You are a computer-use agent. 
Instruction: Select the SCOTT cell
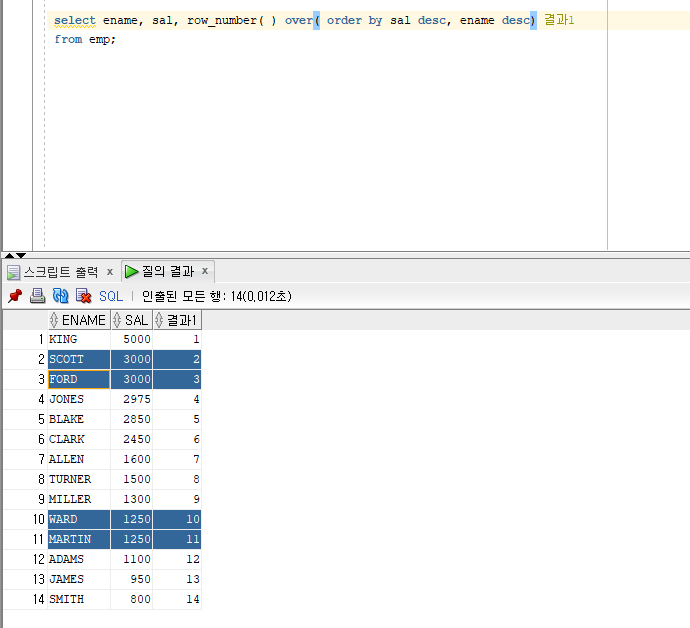tap(79, 360)
